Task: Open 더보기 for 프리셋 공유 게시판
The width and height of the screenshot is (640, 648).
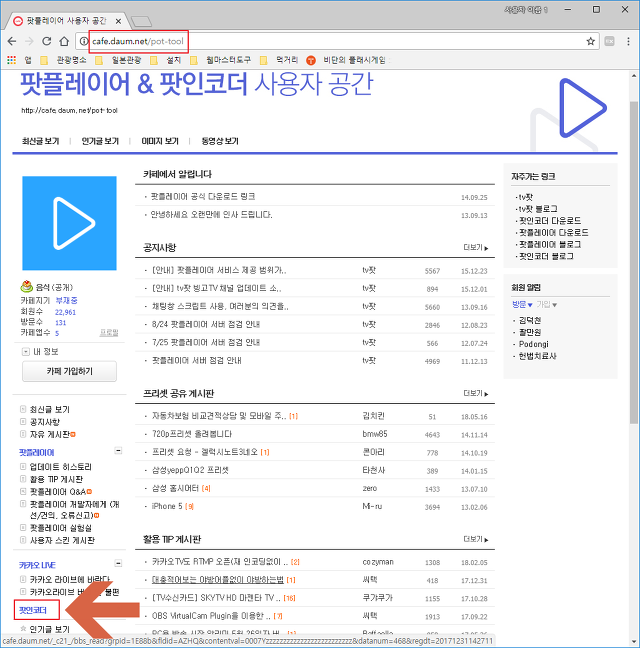Action: pyautogui.click(x=476, y=393)
